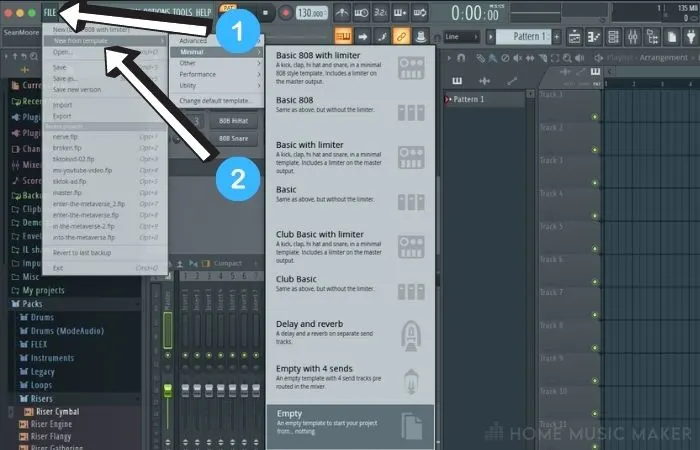Image resolution: width=700 pixels, height=450 pixels.
Task: Mute Track 7 with its green dot
Action: pos(595,315)
